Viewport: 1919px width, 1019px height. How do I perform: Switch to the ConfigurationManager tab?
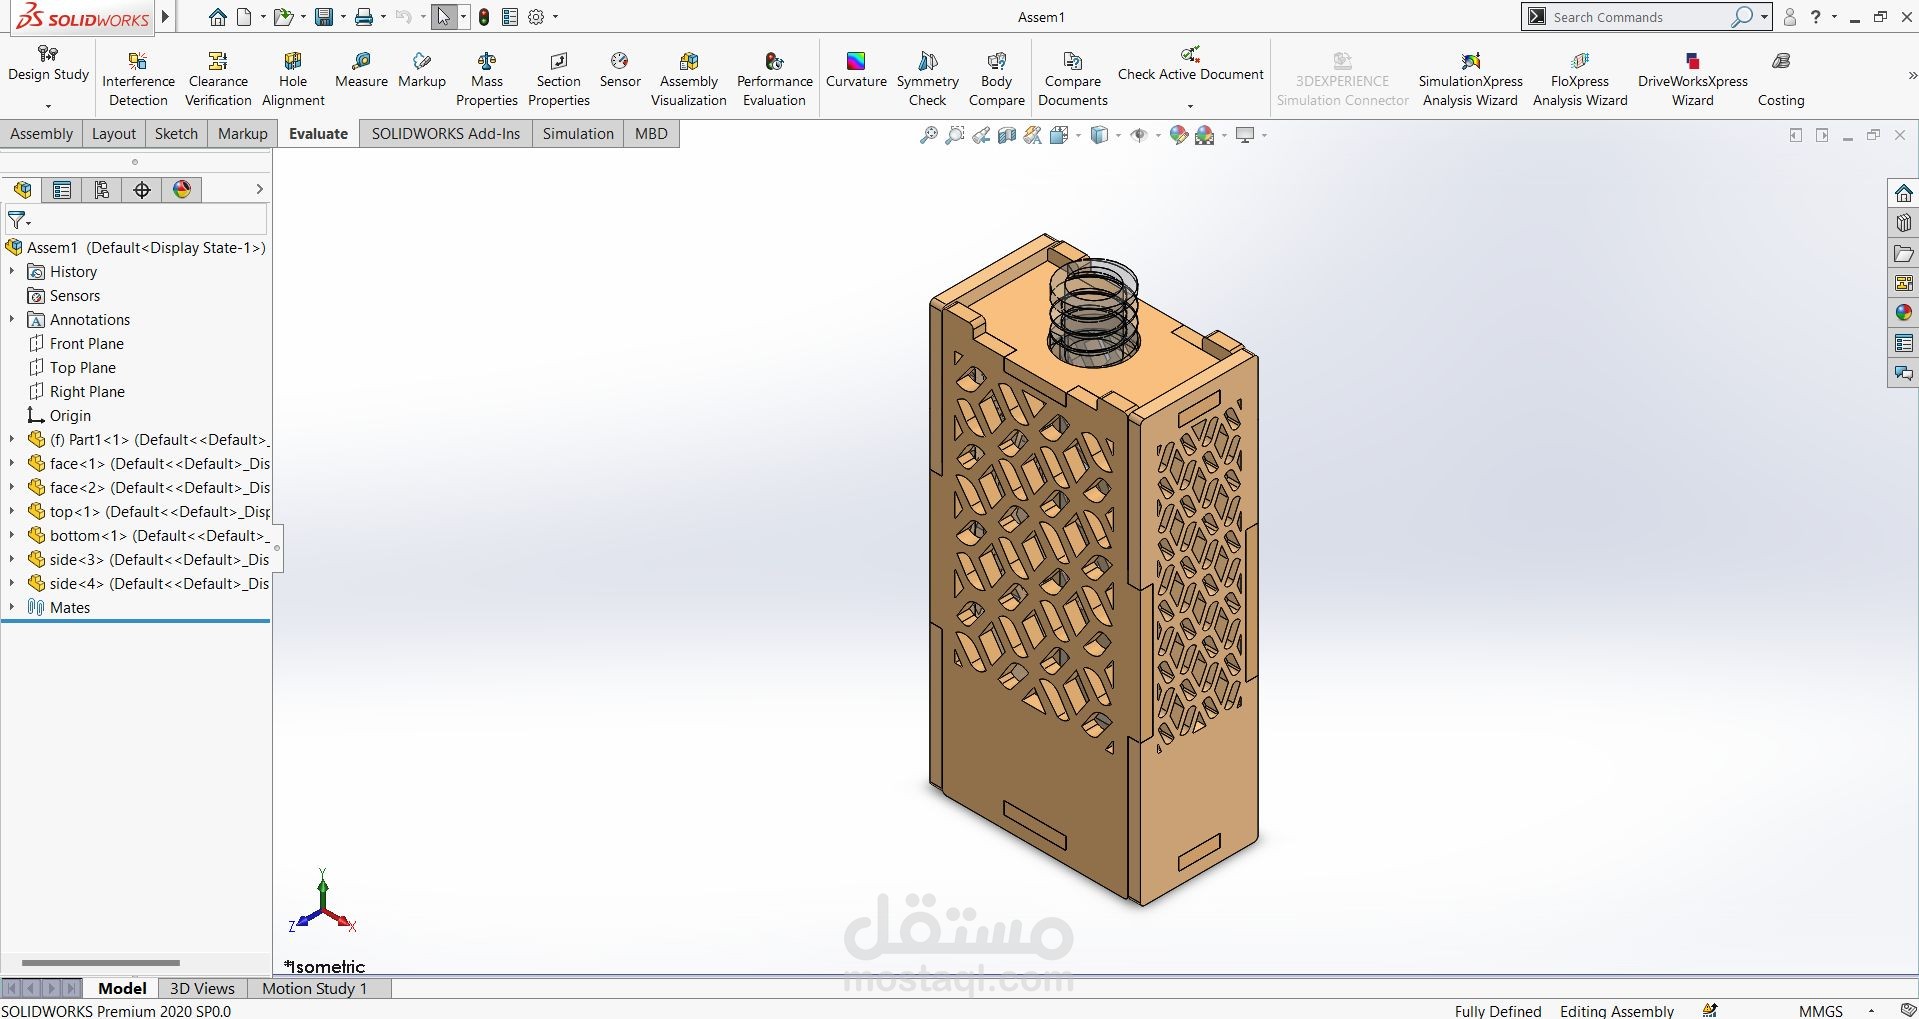pyautogui.click(x=101, y=189)
